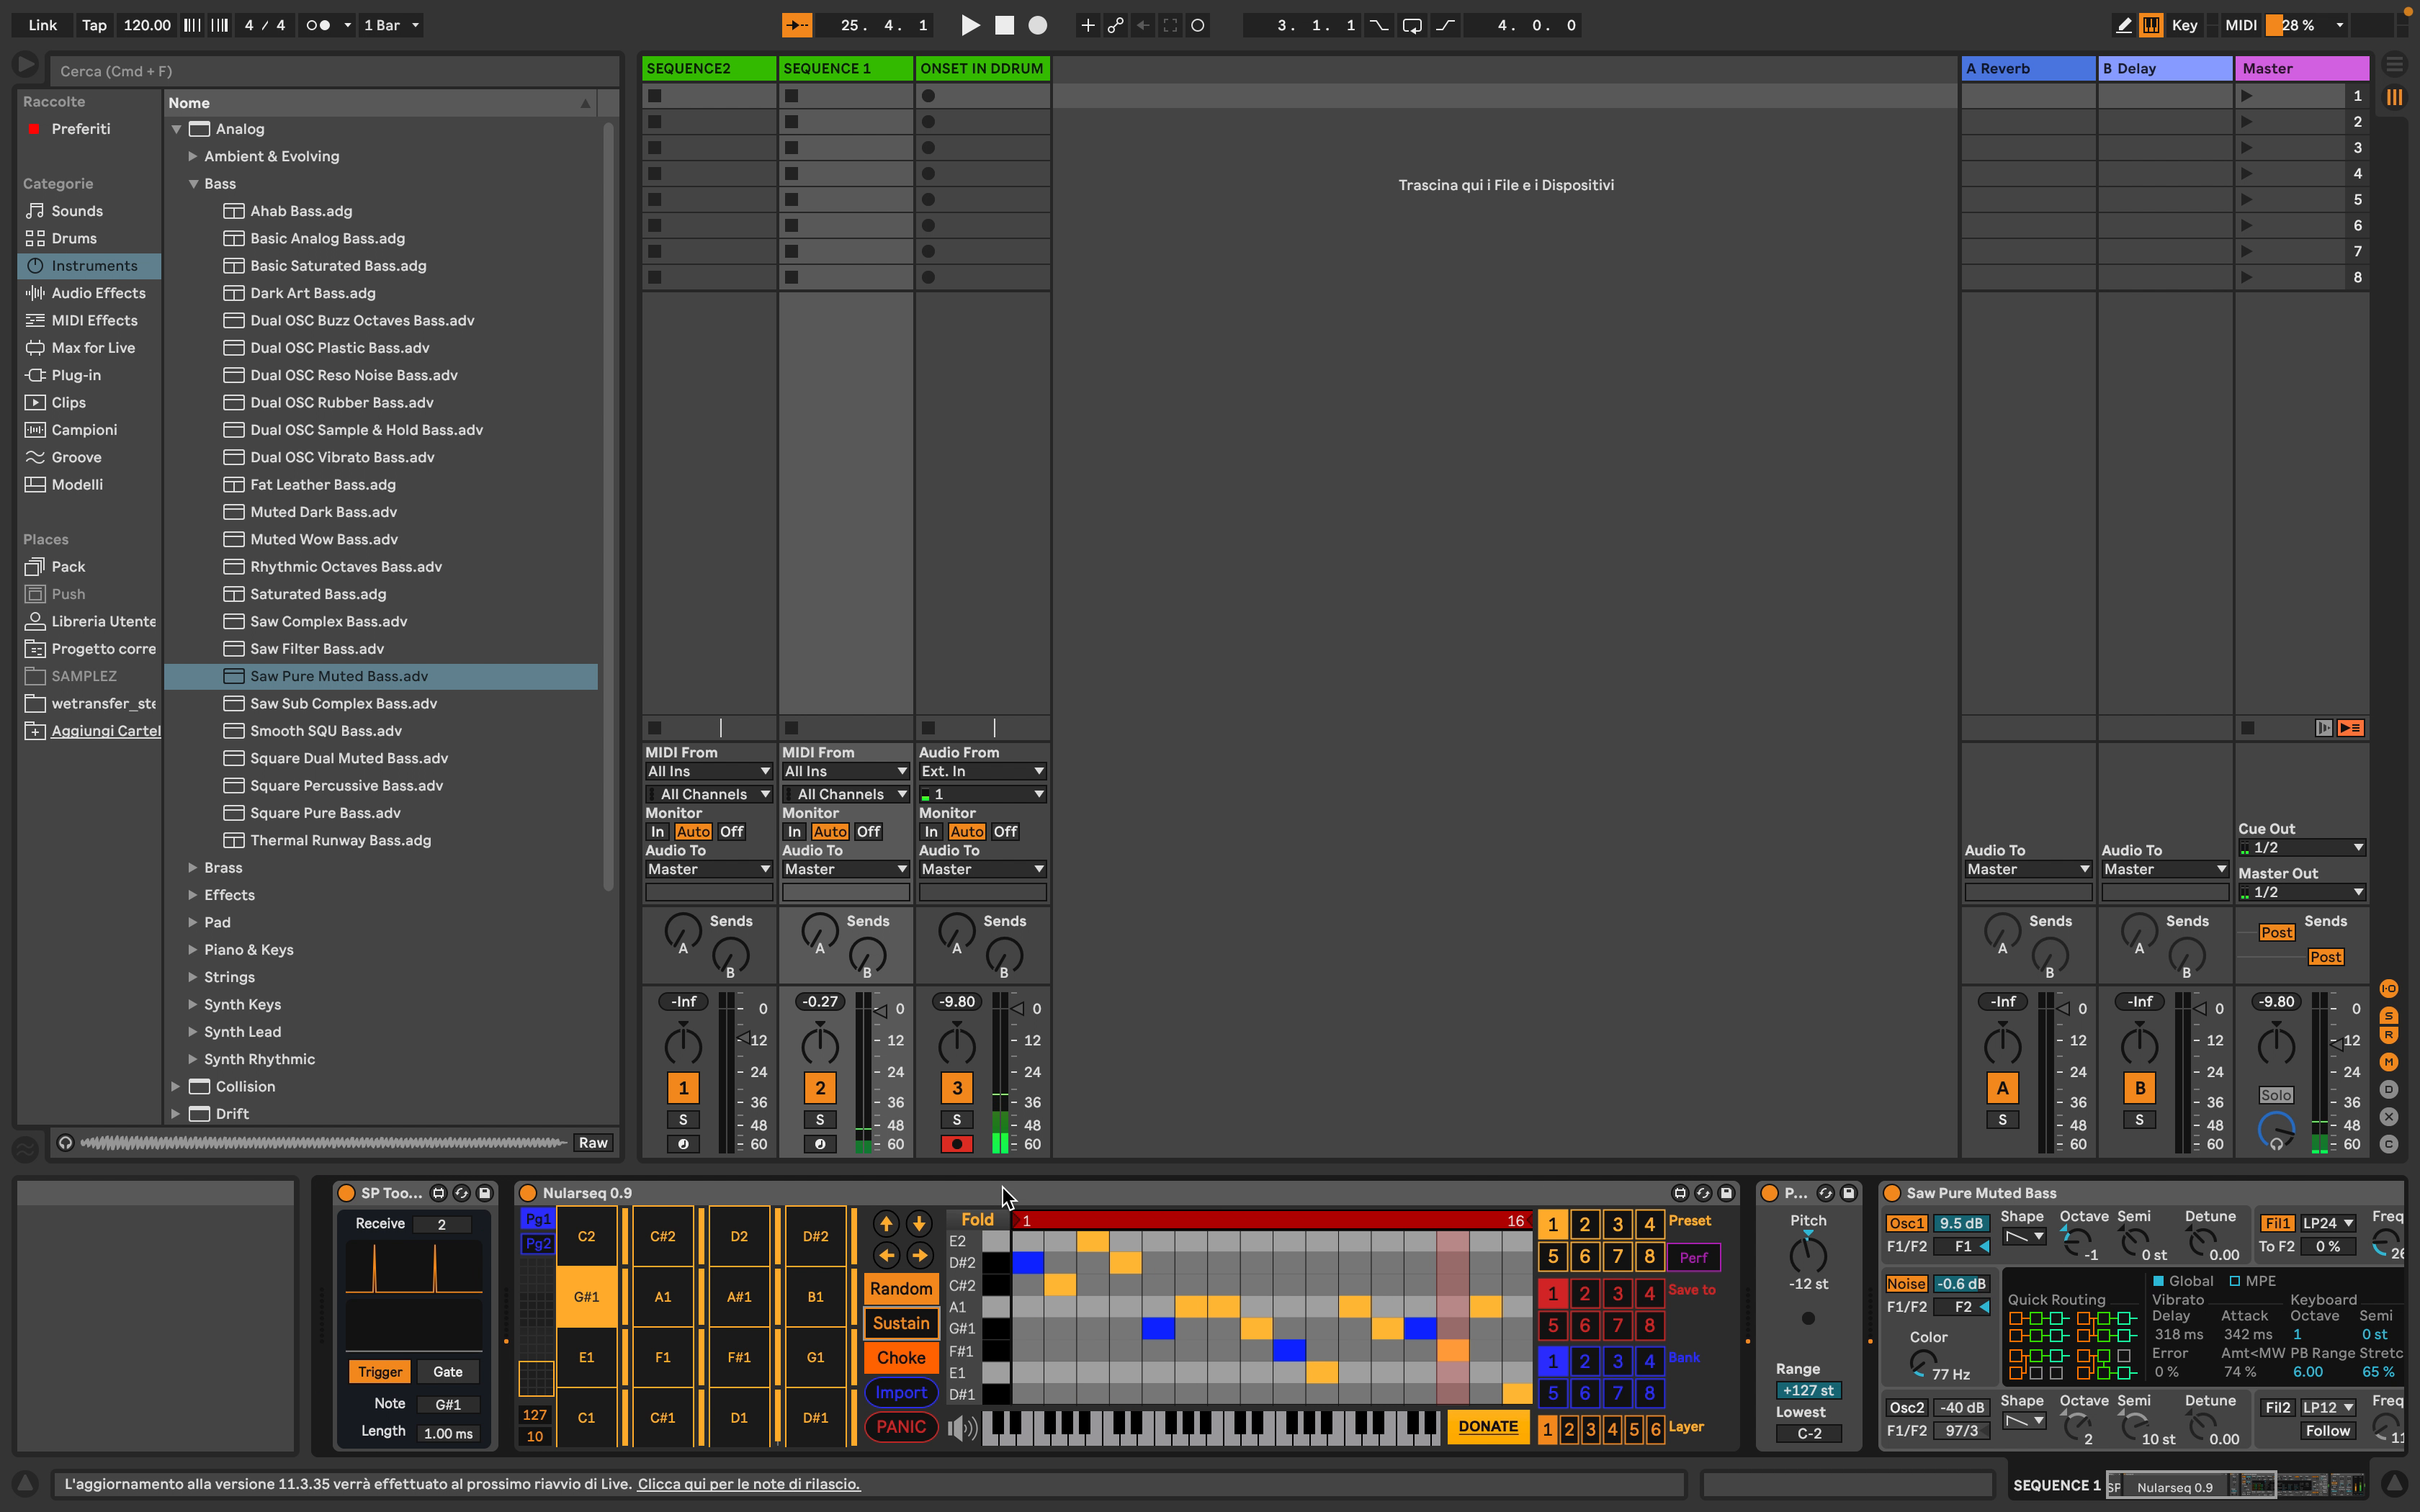Open SEQUENCE2 MIDI From All Ins dropdown

point(708,771)
